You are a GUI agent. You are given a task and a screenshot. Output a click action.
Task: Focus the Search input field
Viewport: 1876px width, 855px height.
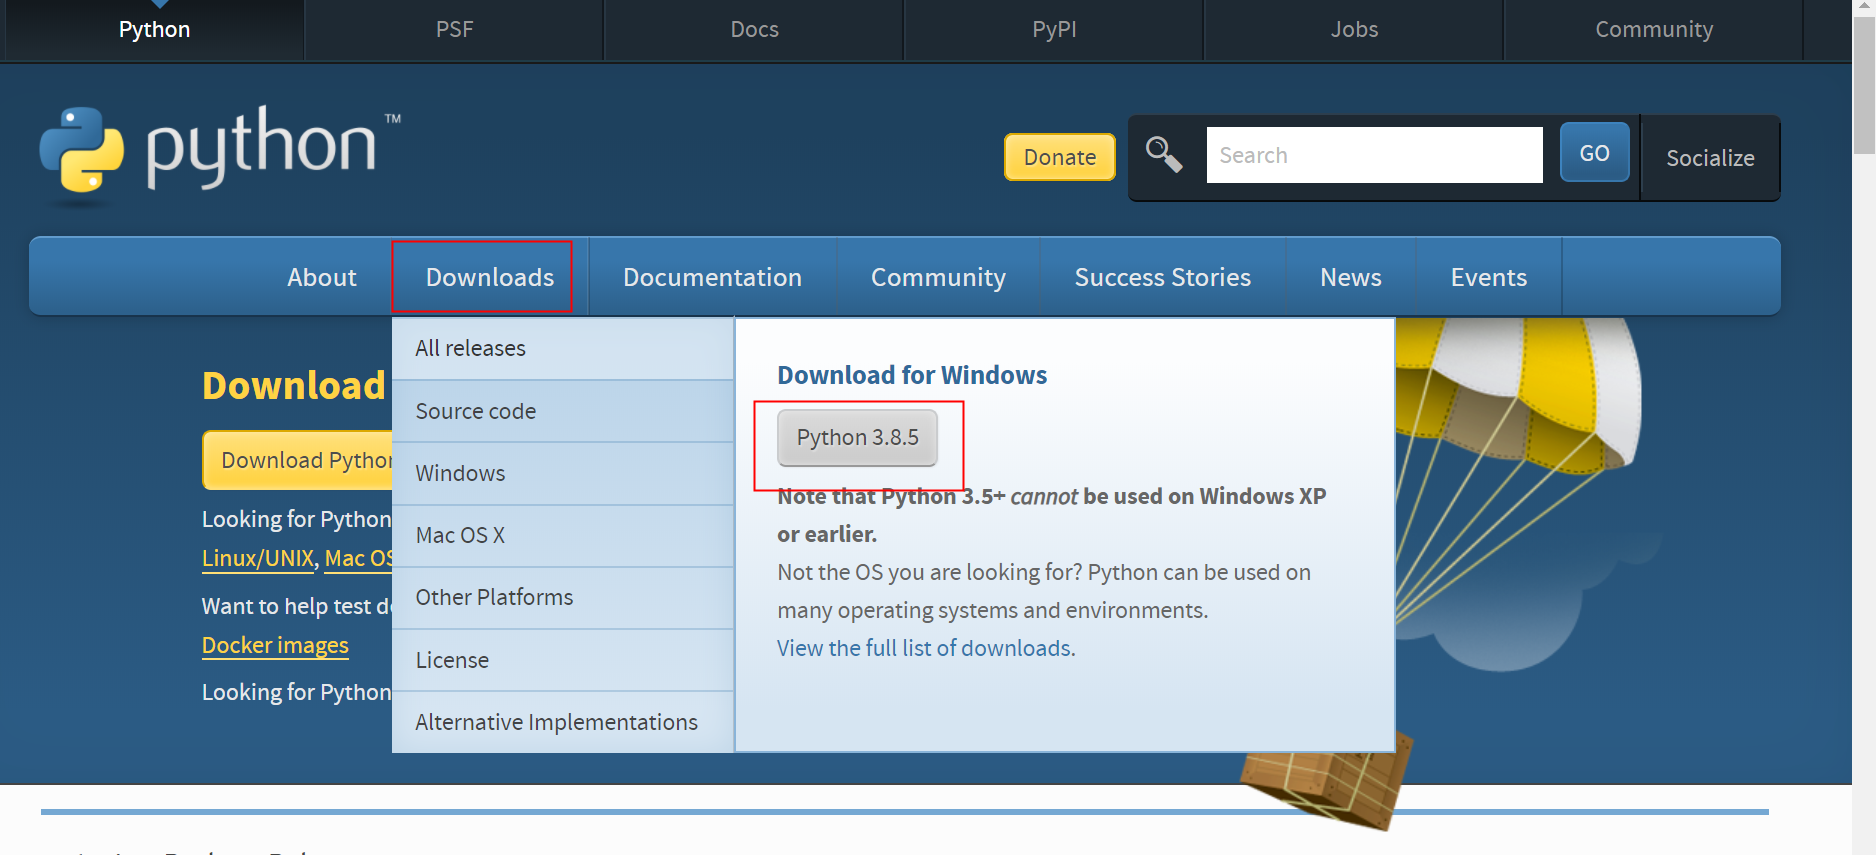pyautogui.click(x=1374, y=155)
